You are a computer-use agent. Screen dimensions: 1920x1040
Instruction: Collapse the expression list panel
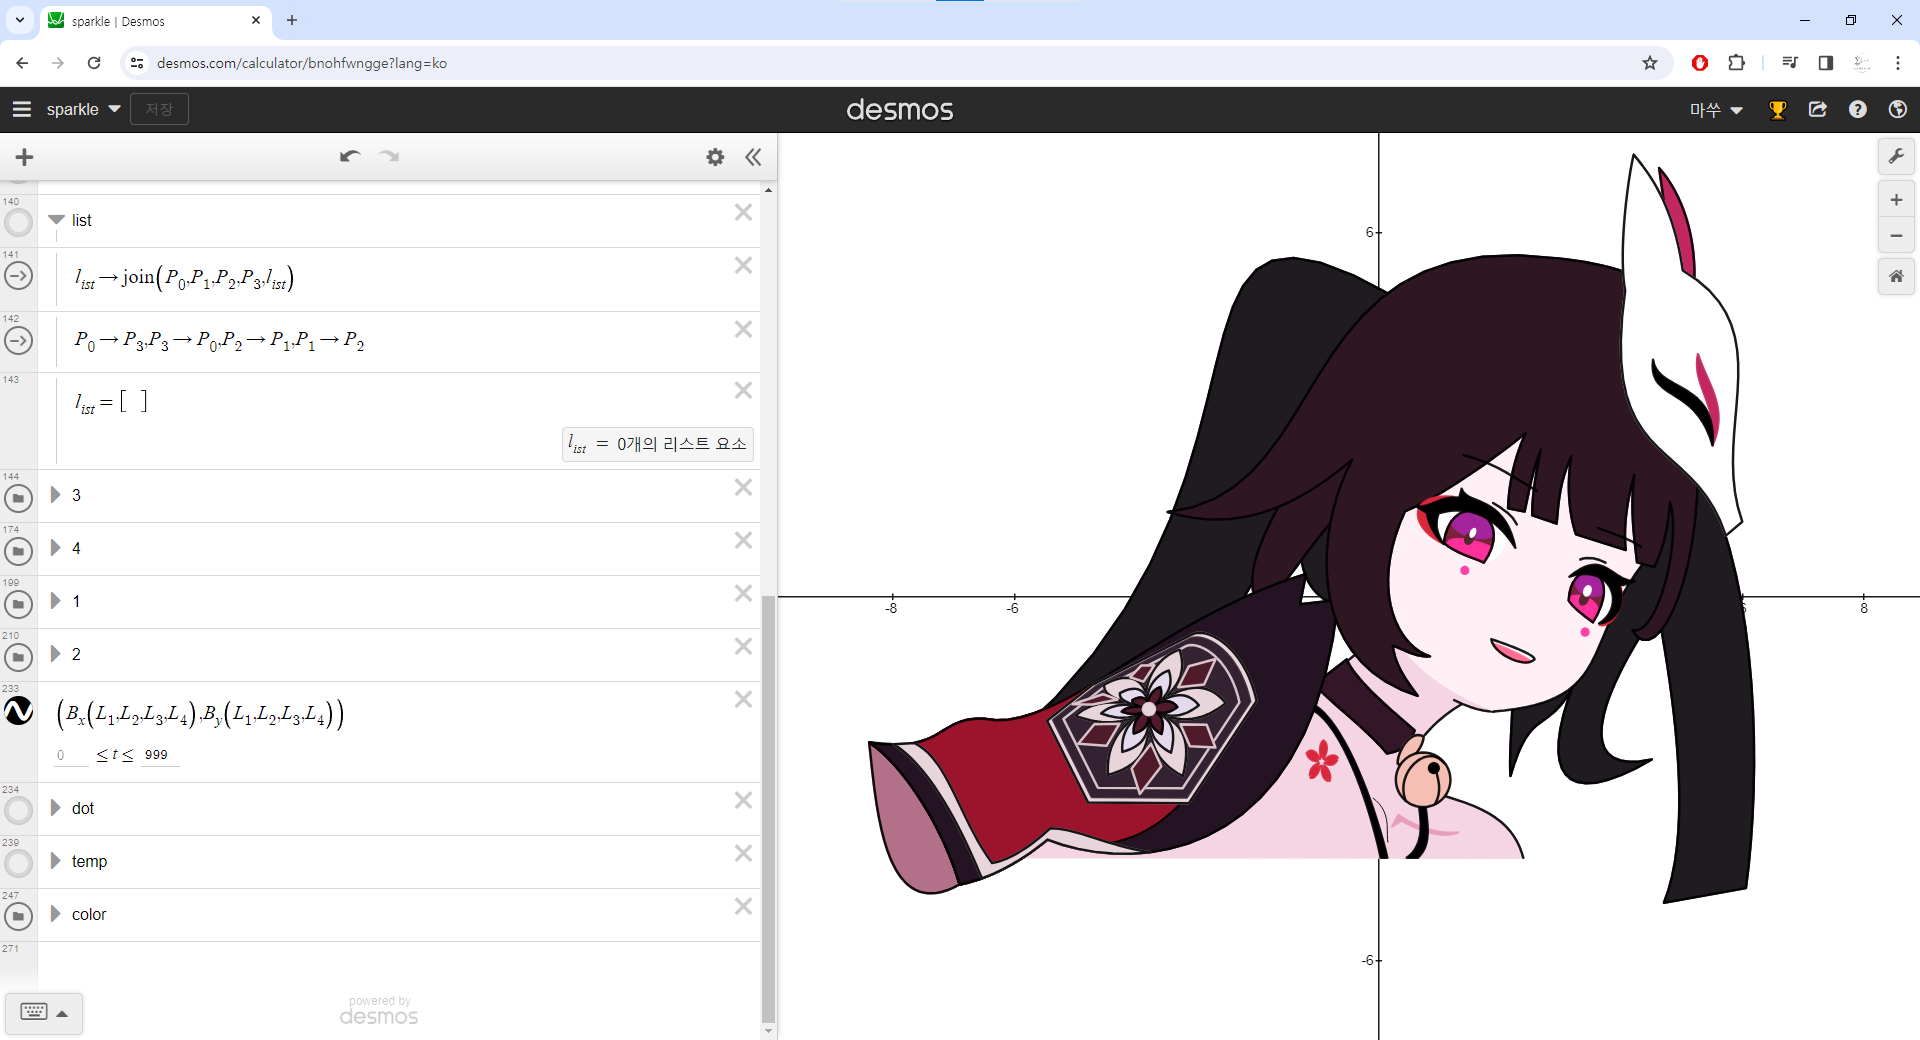click(x=753, y=157)
